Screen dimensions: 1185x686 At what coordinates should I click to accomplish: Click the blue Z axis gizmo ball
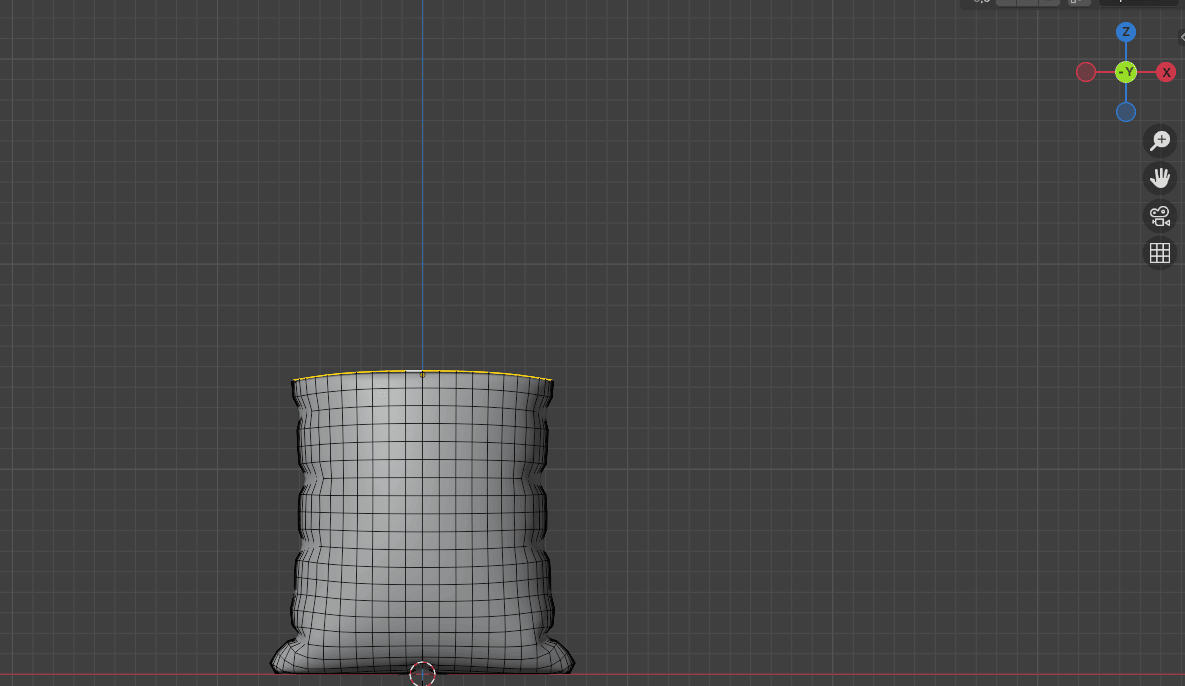(x=1126, y=32)
